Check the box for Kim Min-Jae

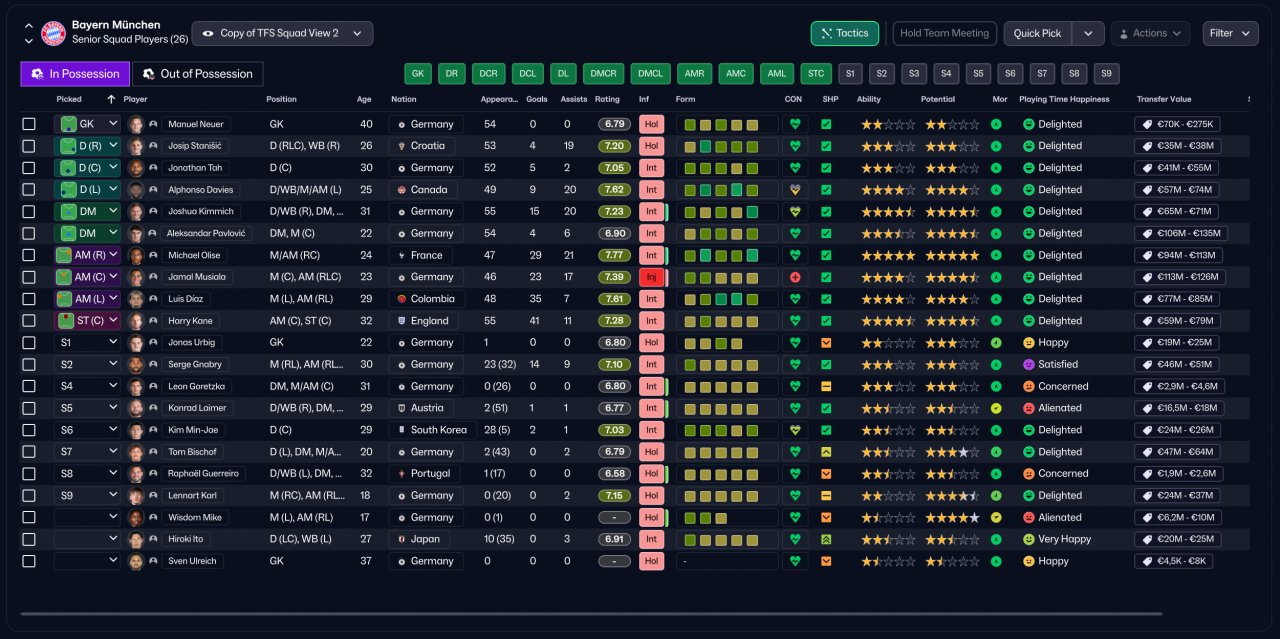29,430
